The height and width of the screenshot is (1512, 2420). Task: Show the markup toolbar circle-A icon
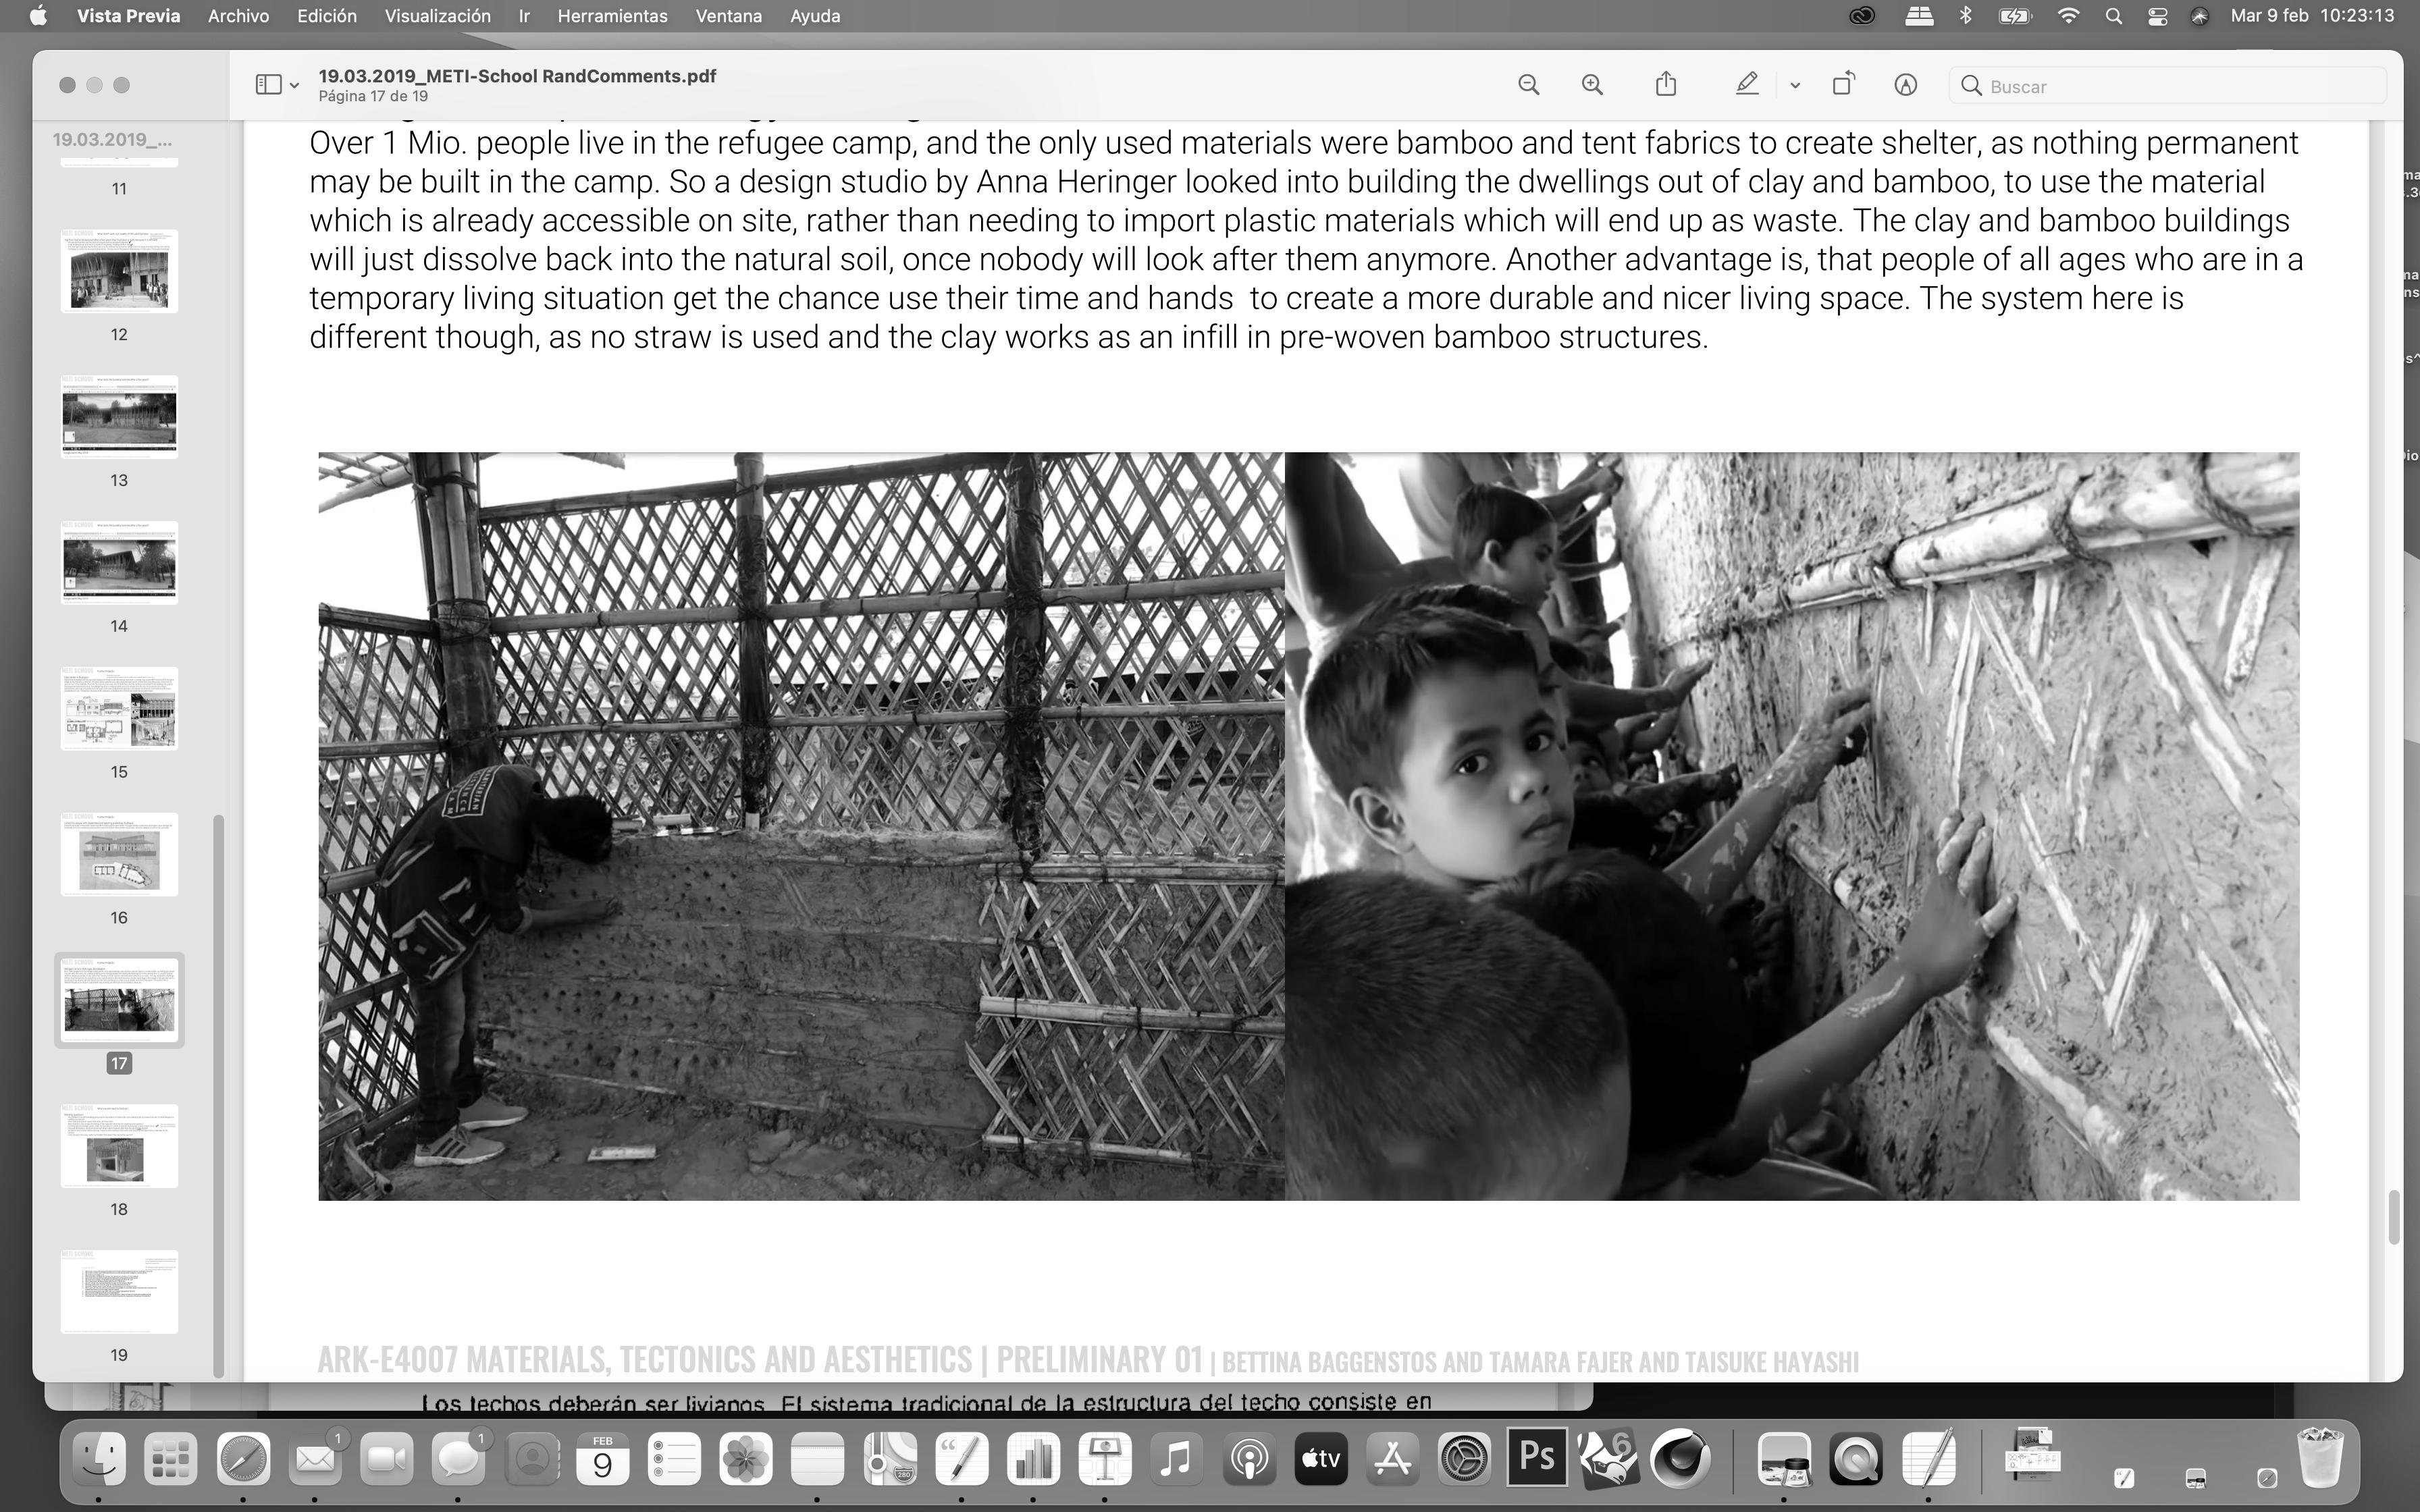pyautogui.click(x=1906, y=85)
